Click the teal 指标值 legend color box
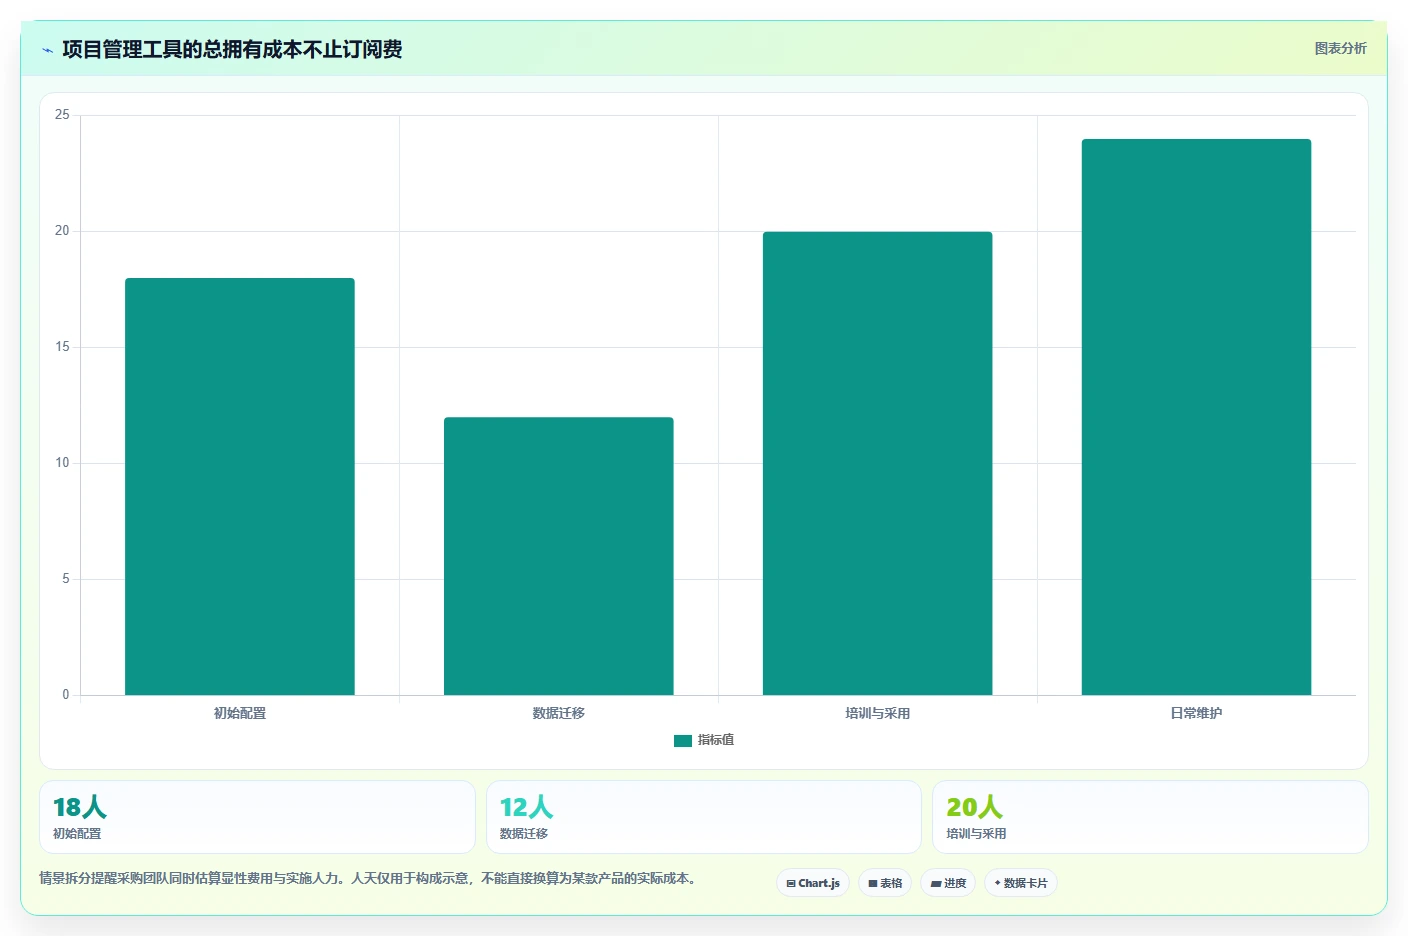 pyautogui.click(x=683, y=741)
